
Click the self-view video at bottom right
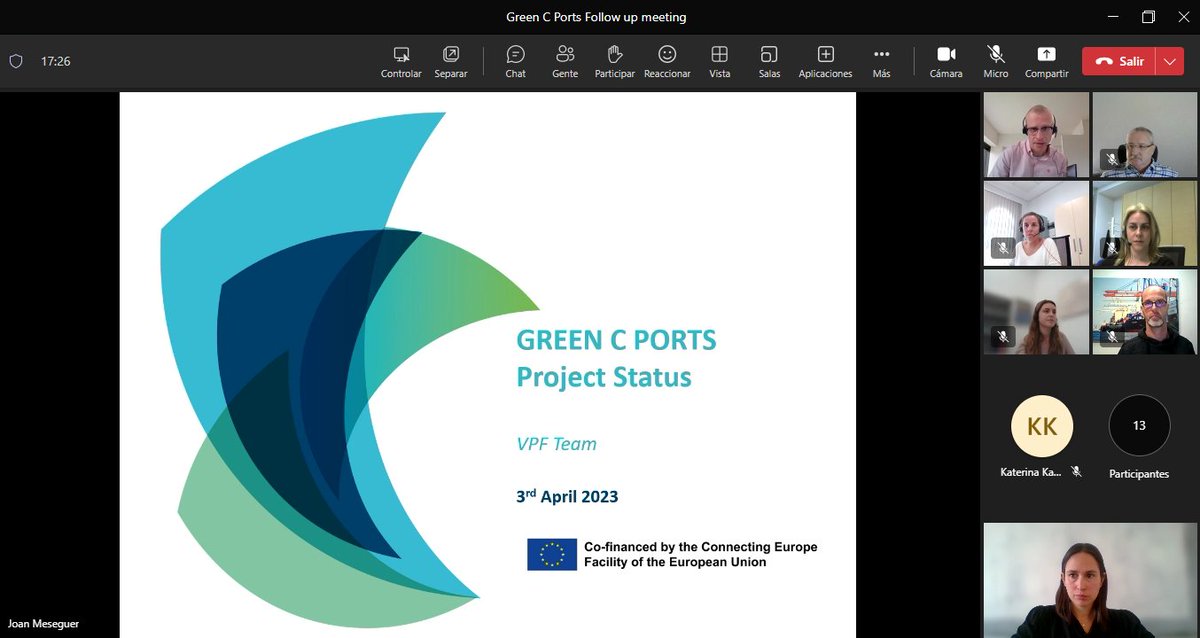click(x=1090, y=580)
